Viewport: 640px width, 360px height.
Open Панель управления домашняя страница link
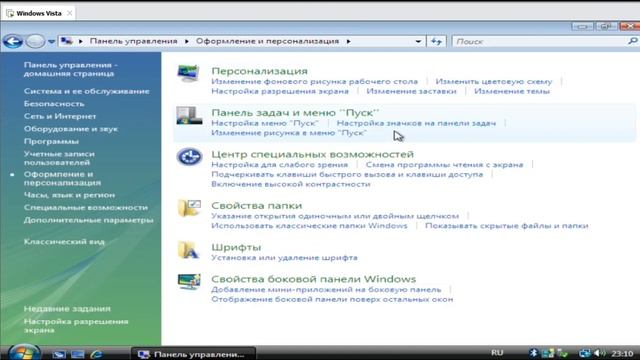point(70,69)
